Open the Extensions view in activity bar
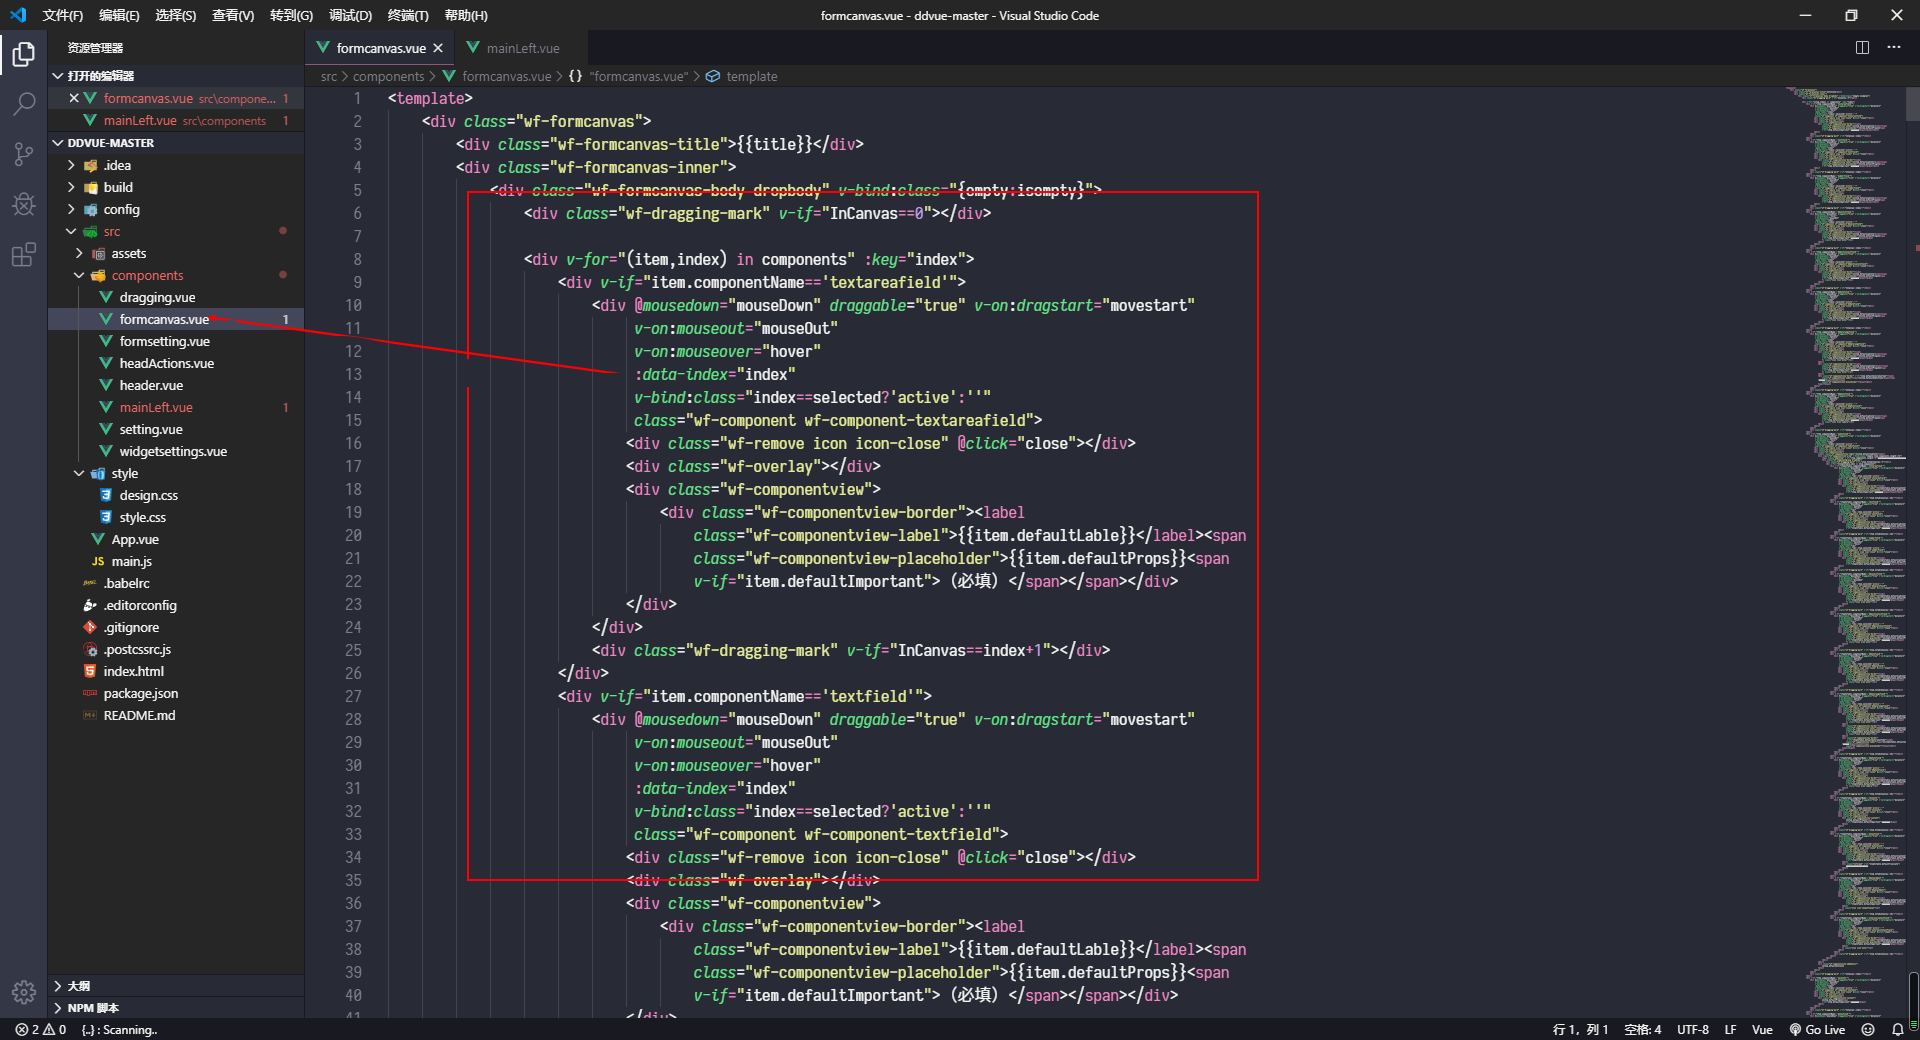Screen dimensions: 1920x1040 coord(24,255)
